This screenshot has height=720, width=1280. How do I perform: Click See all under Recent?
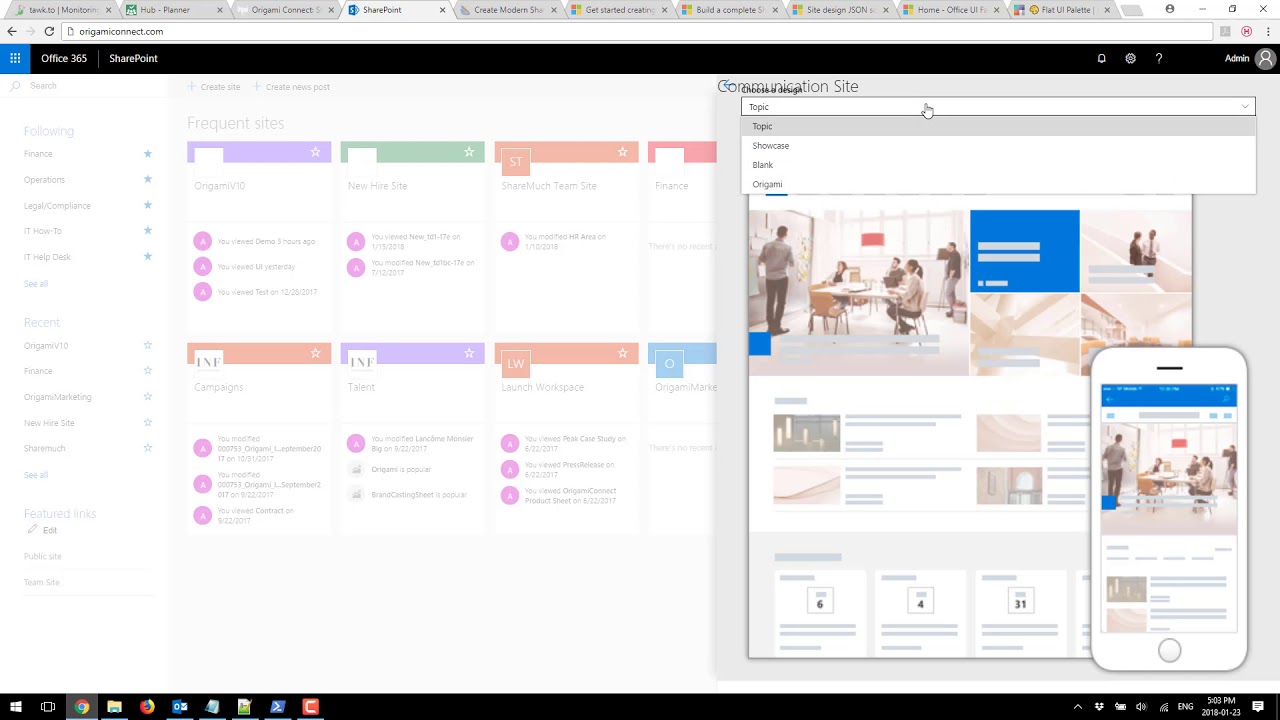[x=36, y=475]
